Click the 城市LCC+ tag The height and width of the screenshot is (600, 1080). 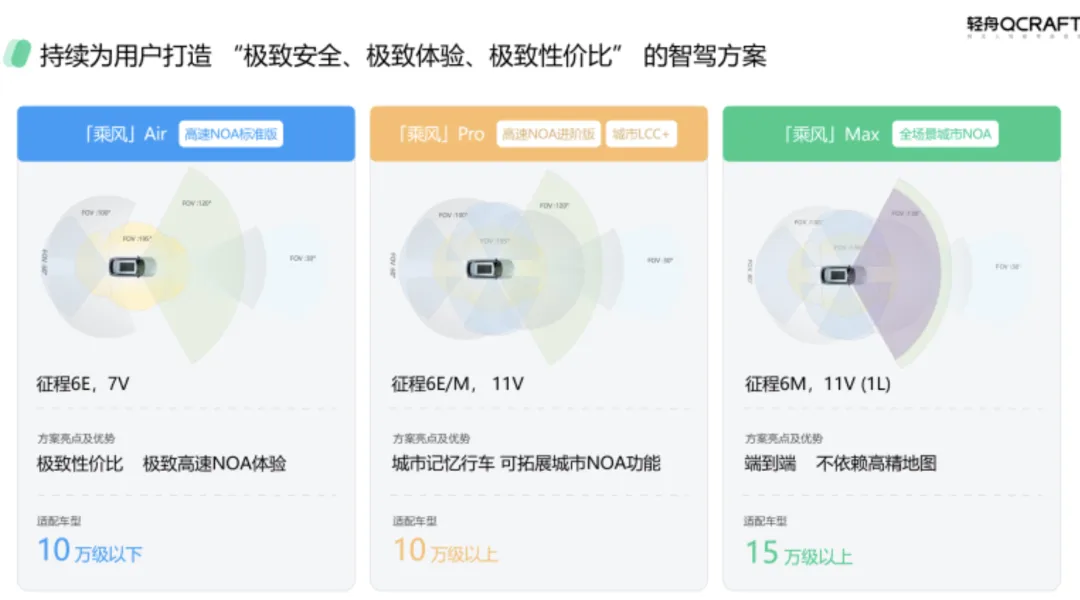point(641,134)
